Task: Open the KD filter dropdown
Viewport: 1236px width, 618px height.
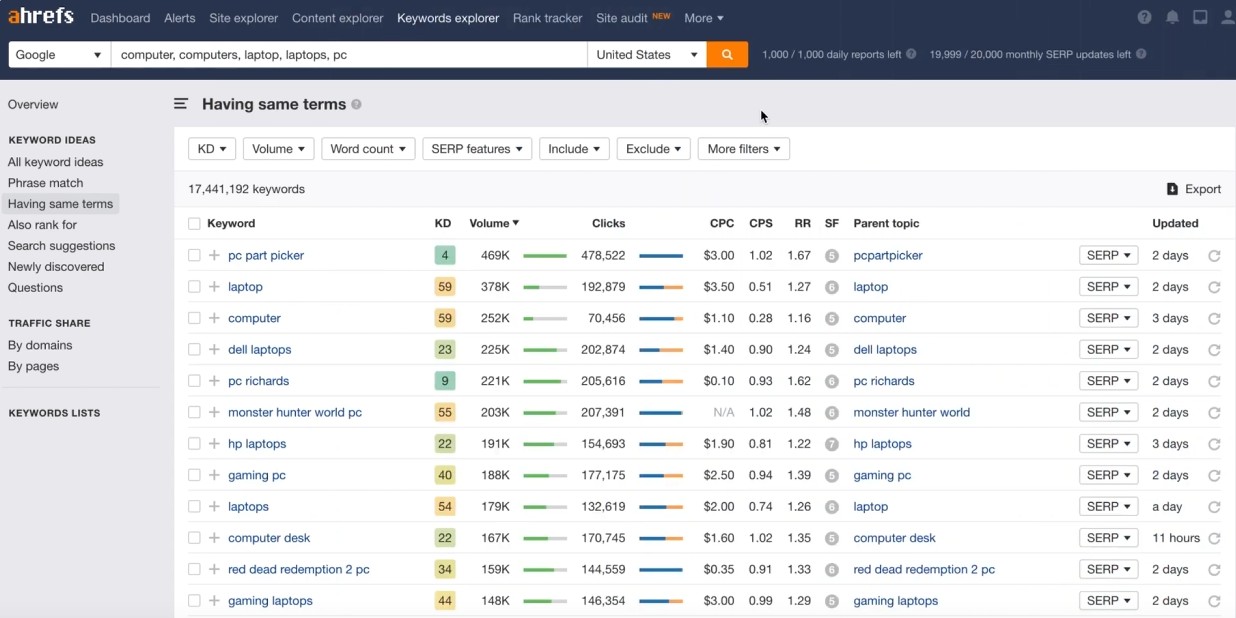Action: coord(212,149)
